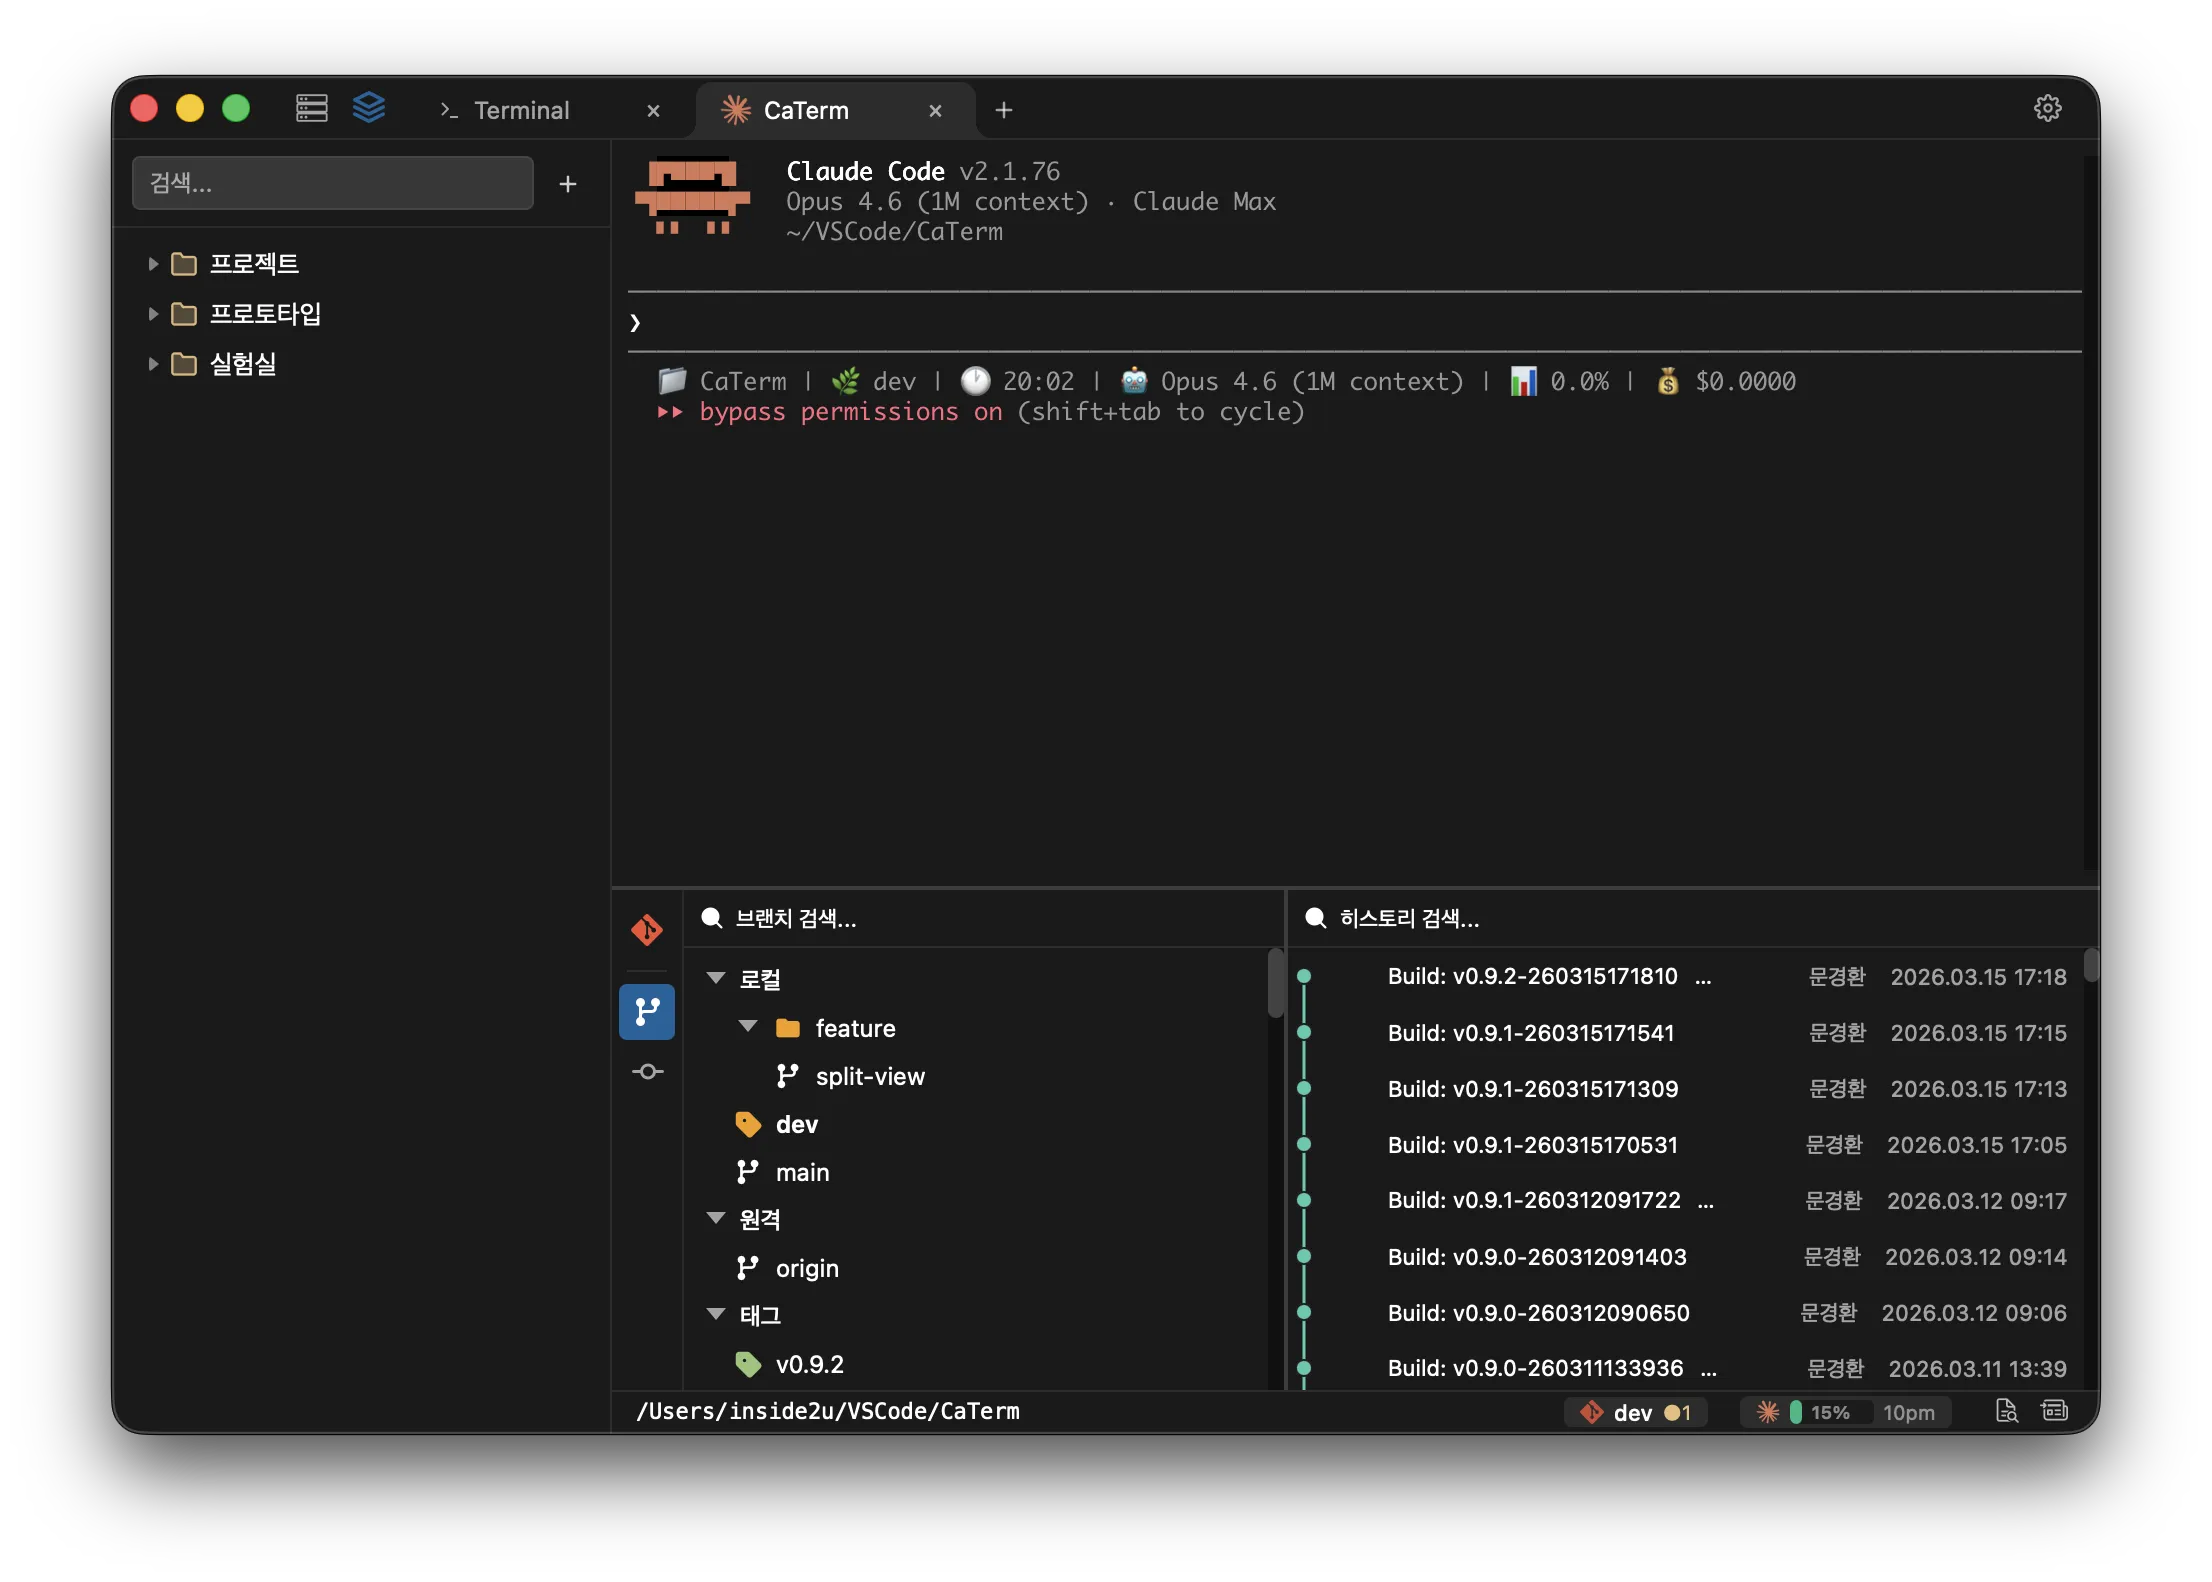2212x1582 pixels.
Task: Click the server list view icon
Action: click(x=311, y=108)
